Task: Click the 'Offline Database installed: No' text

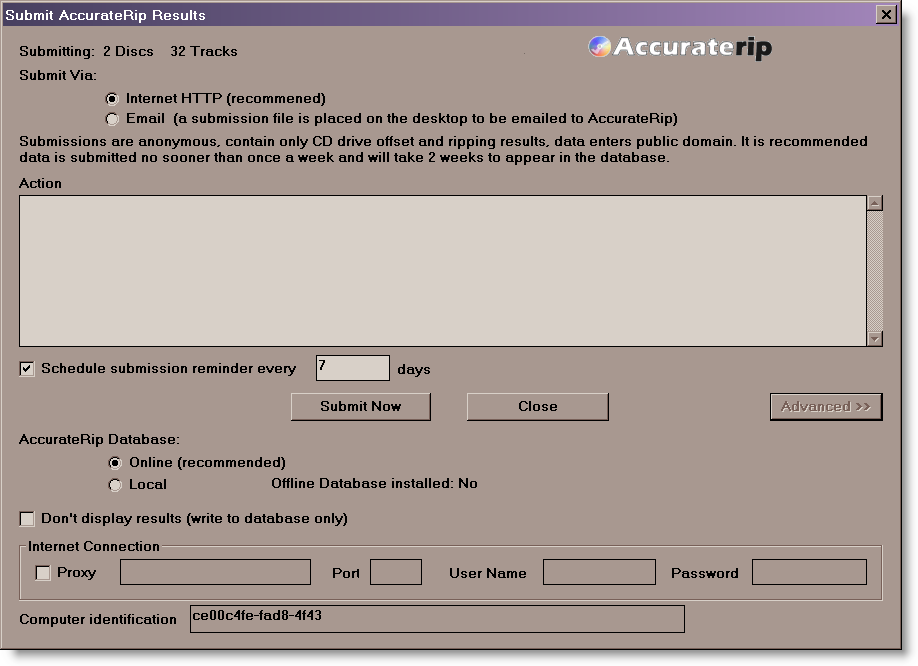Action: 374,483
